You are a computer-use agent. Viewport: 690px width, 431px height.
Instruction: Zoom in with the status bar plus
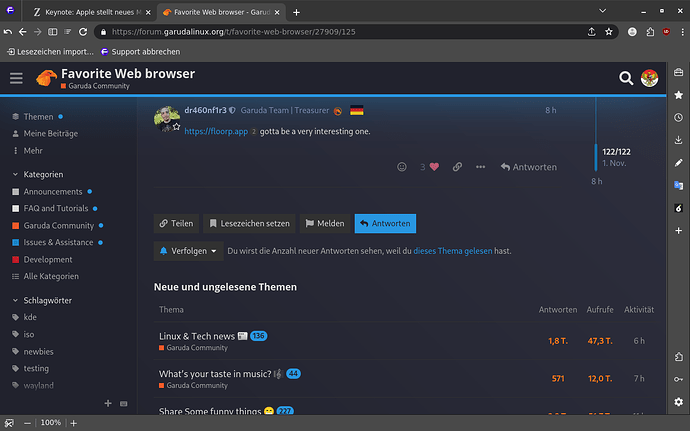(73, 423)
